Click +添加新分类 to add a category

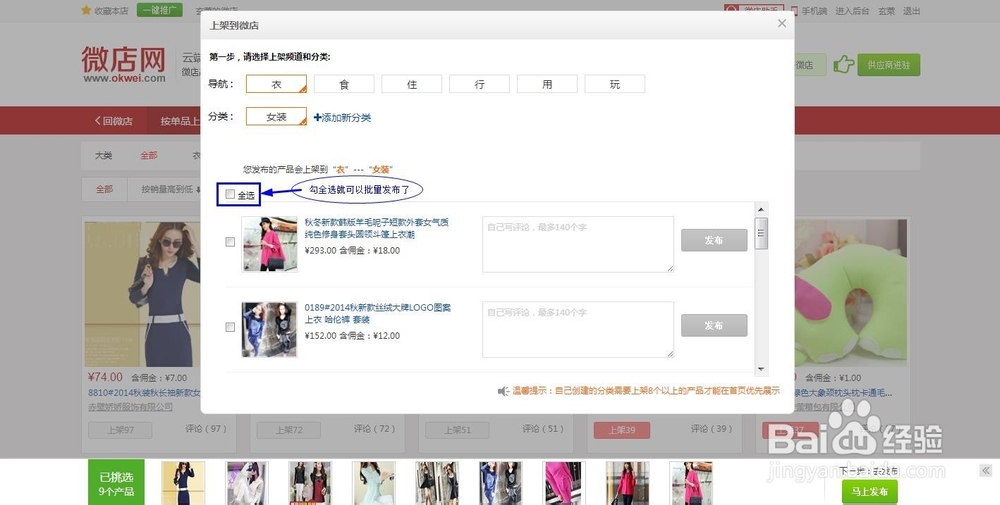(x=342, y=117)
